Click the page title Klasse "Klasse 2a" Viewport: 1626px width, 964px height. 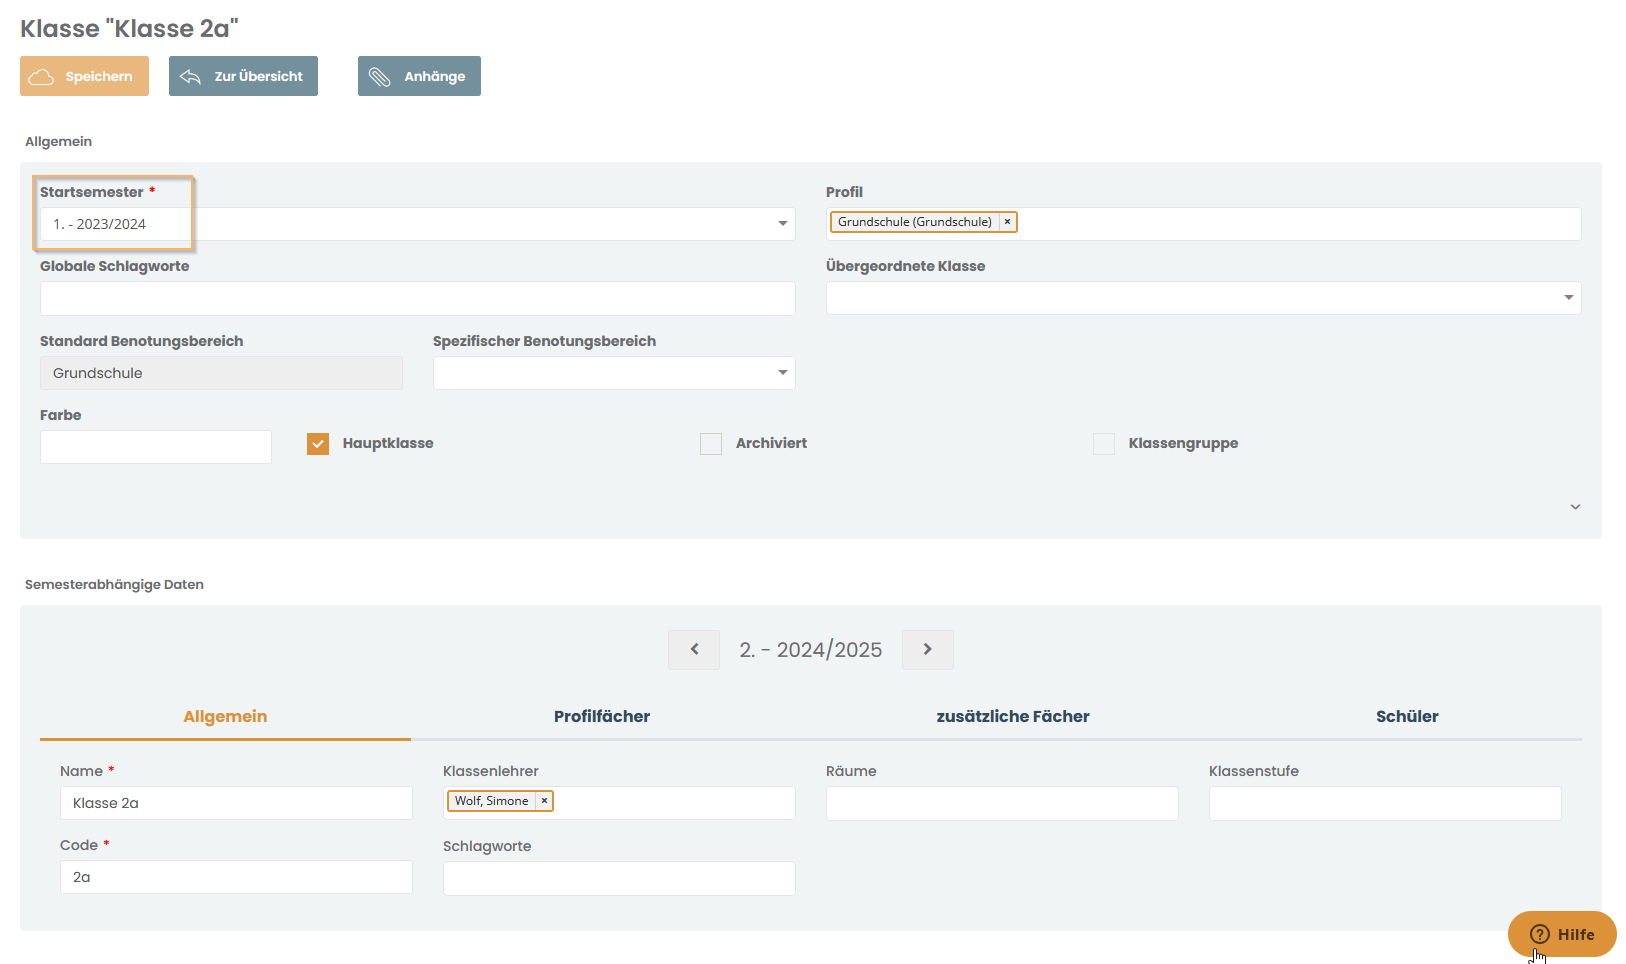point(129,28)
